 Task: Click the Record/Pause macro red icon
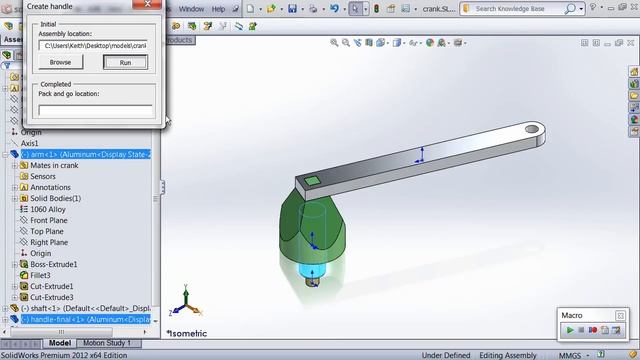coord(593,330)
